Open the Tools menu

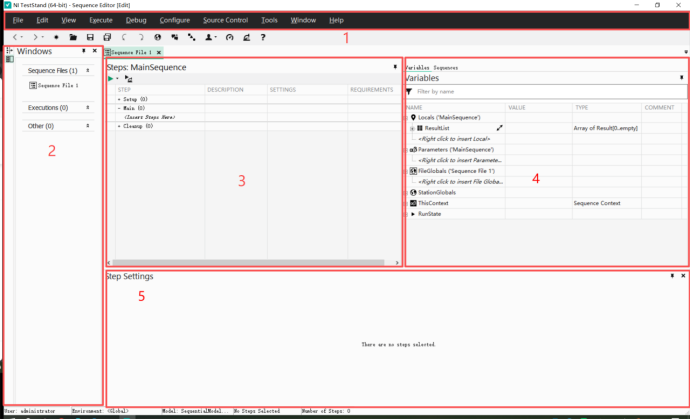click(269, 20)
